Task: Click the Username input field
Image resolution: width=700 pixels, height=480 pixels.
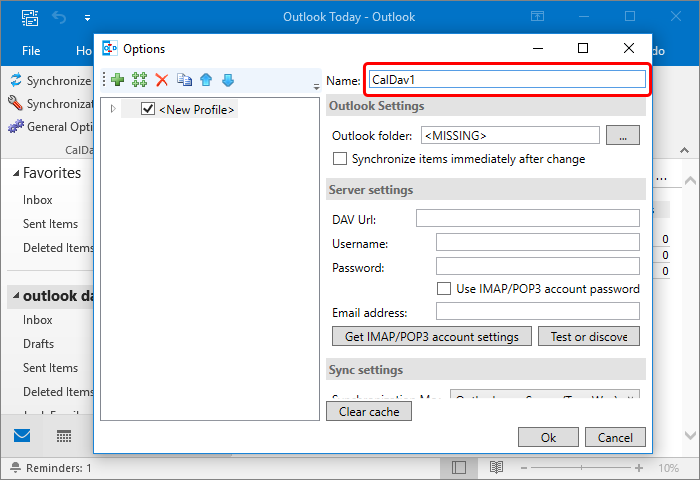Action: click(538, 242)
